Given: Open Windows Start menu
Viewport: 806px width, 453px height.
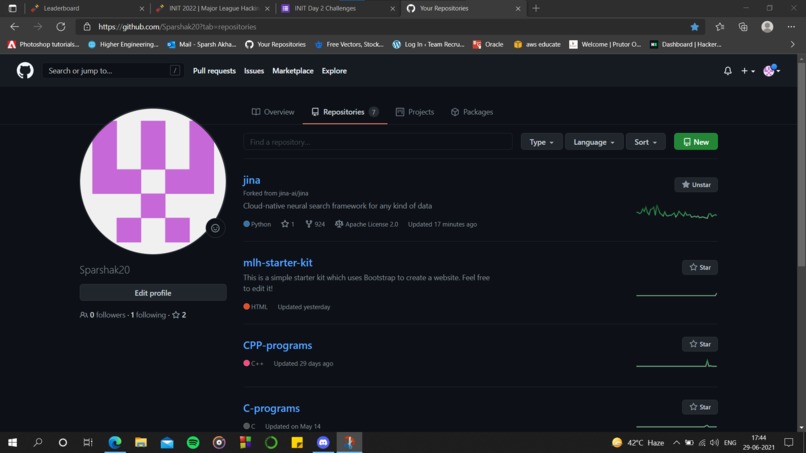Looking at the screenshot, I should [x=12, y=442].
